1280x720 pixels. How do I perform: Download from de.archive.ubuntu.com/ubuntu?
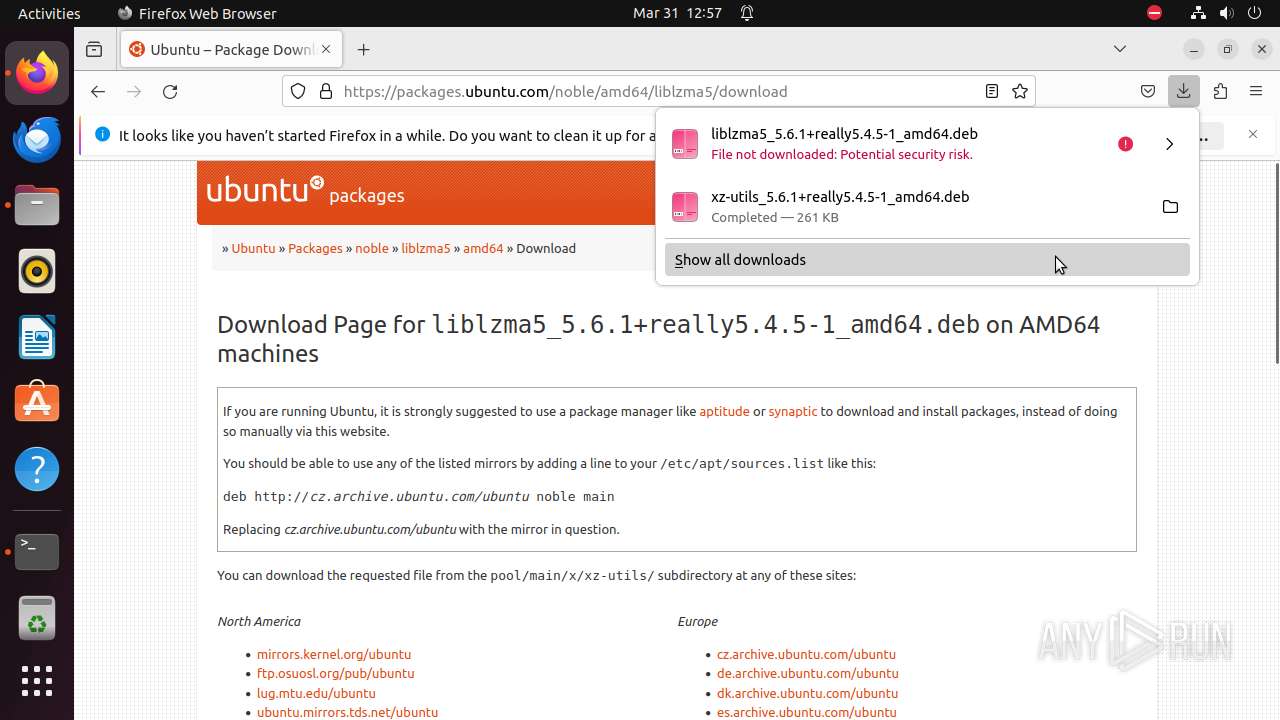807,673
